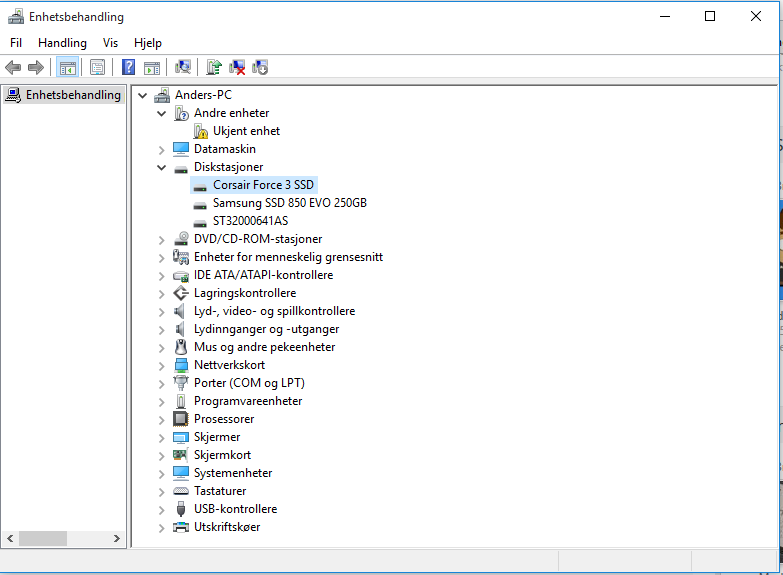
Task: Expand the Datamaskin category
Action: click(x=162, y=149)
